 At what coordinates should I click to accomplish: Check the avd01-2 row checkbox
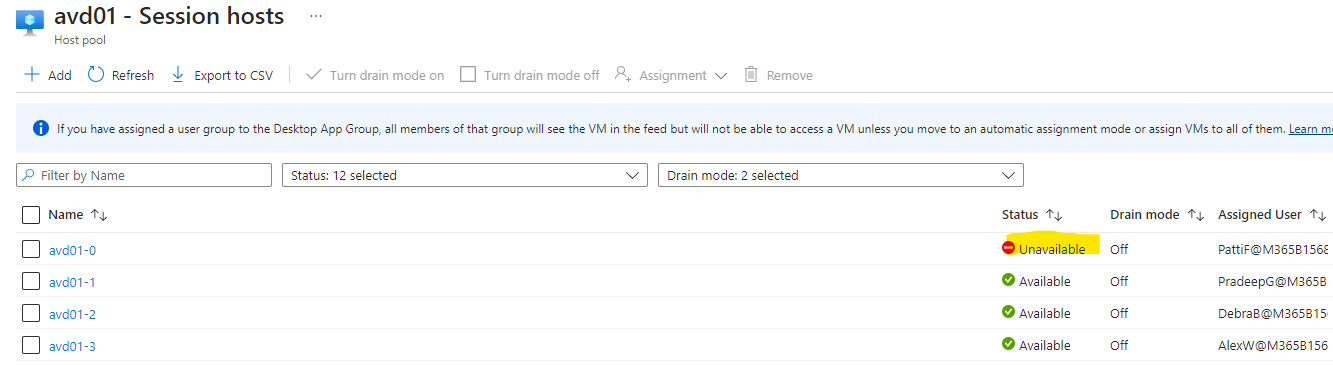click(30, 313)
